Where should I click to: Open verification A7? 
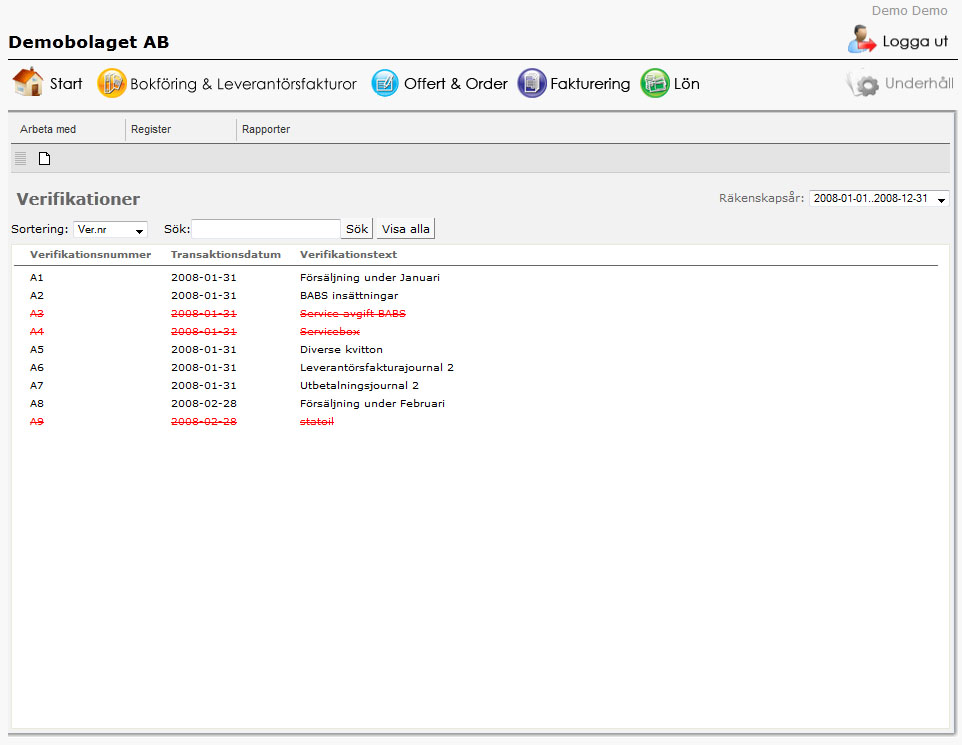point(37,385)
